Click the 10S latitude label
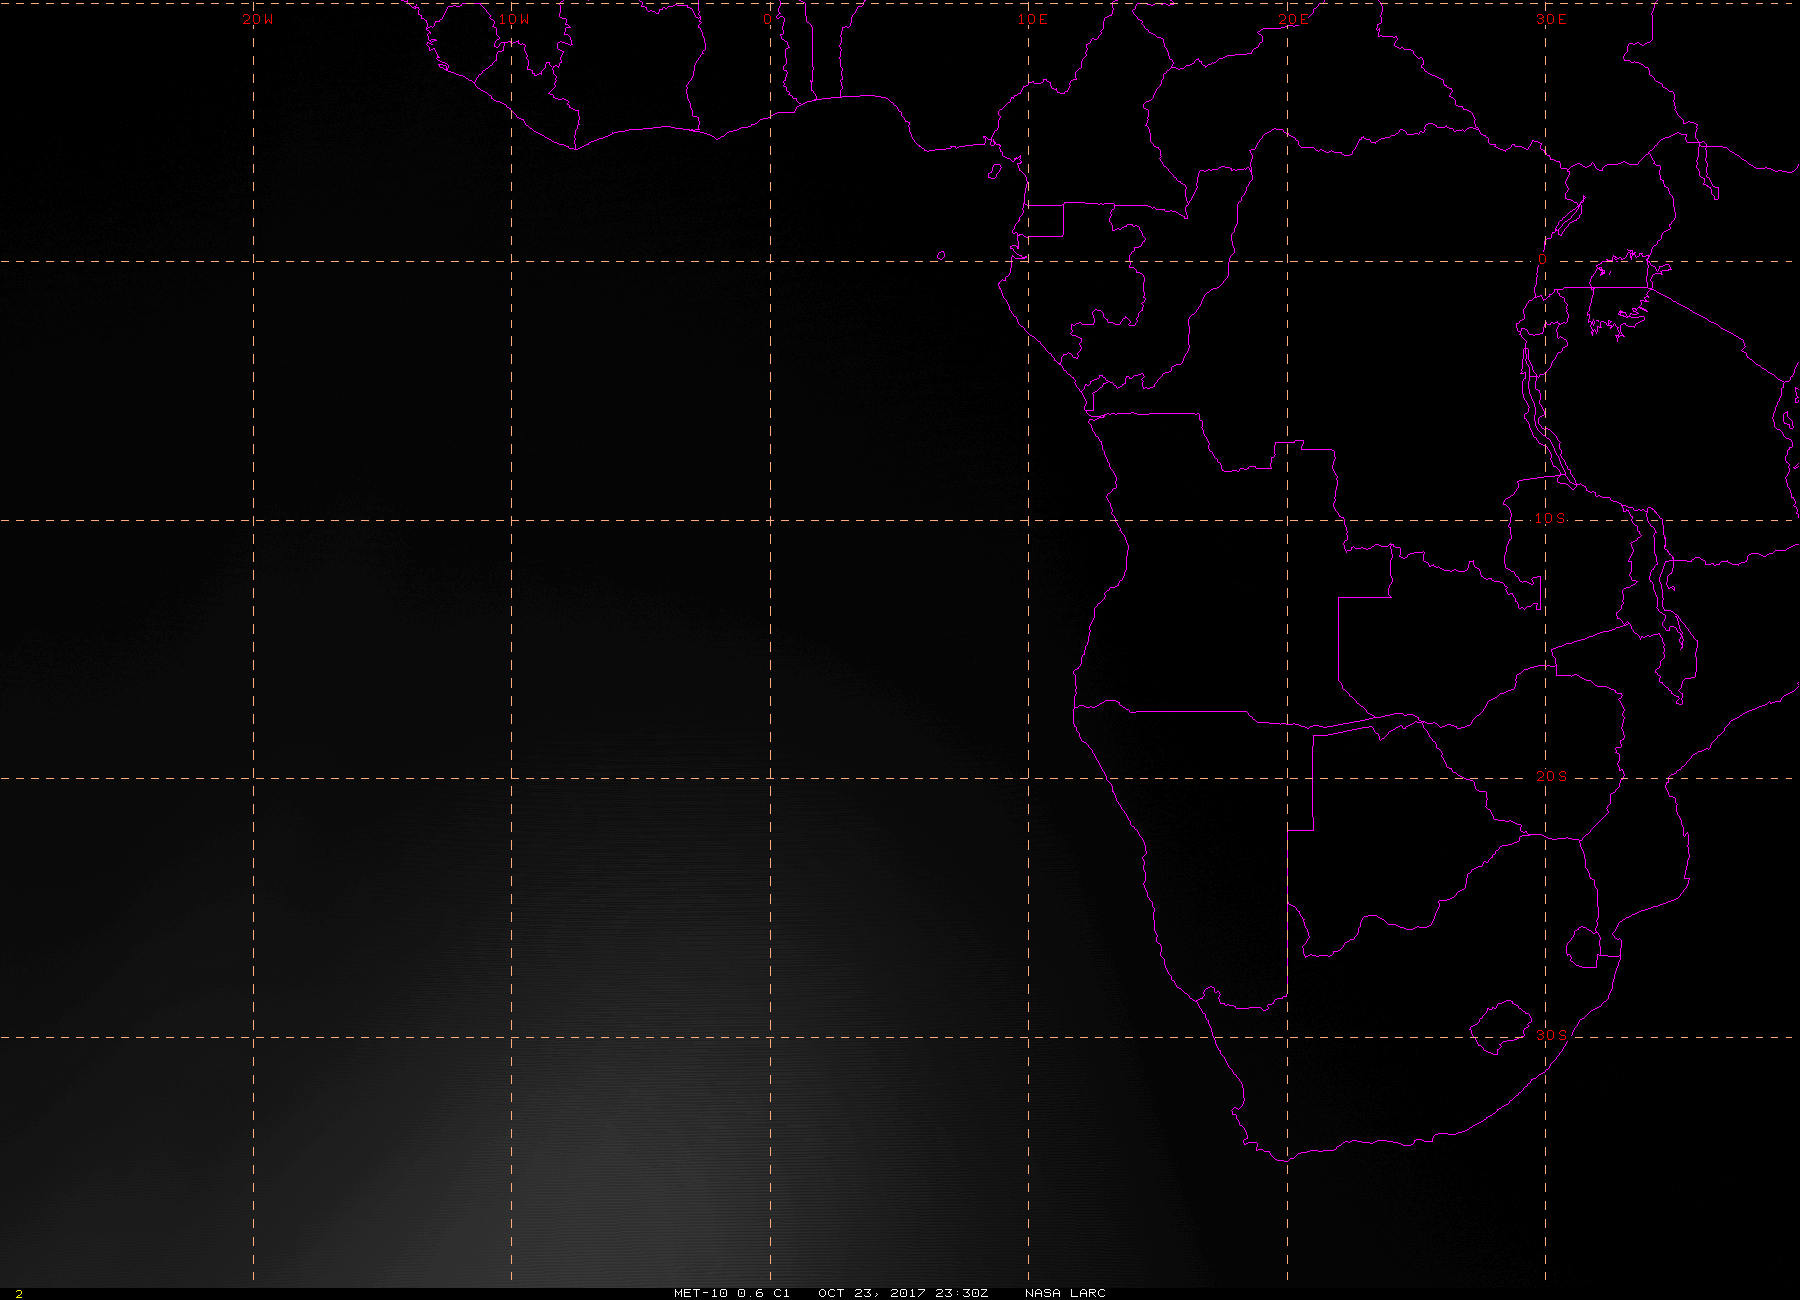Viewport: 1800px width, 1300px height. pos(1551,519)
